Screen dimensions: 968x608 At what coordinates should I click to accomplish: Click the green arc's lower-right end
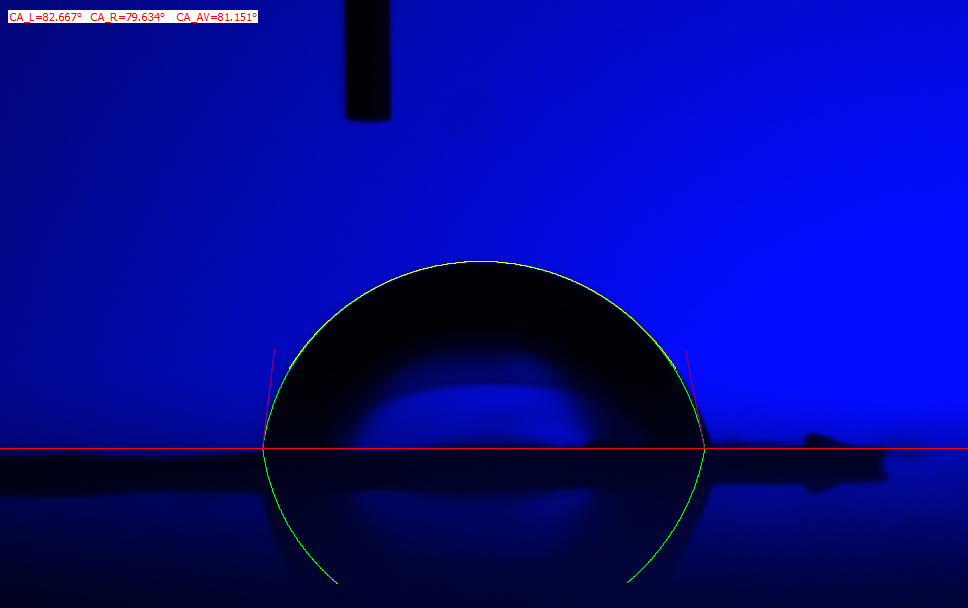click(630, 581)
